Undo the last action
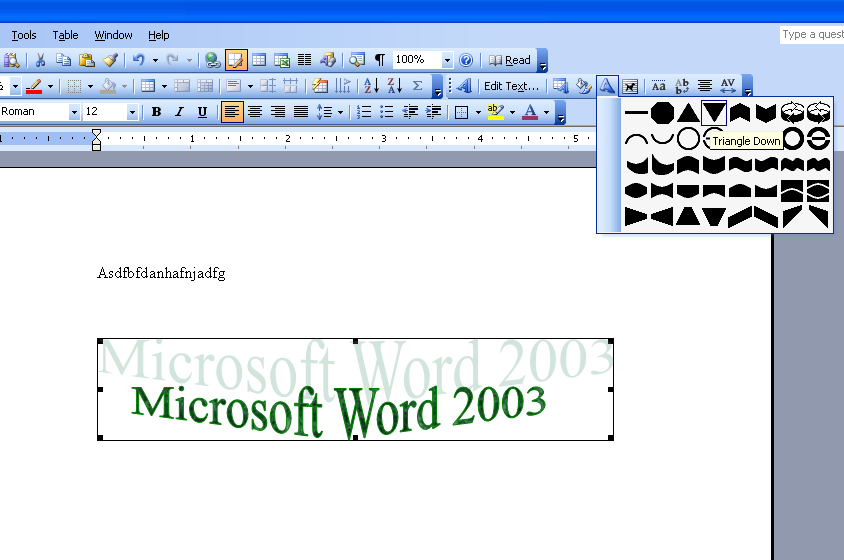The height and width of the screenshot is (560, 844). click(139, 60)
